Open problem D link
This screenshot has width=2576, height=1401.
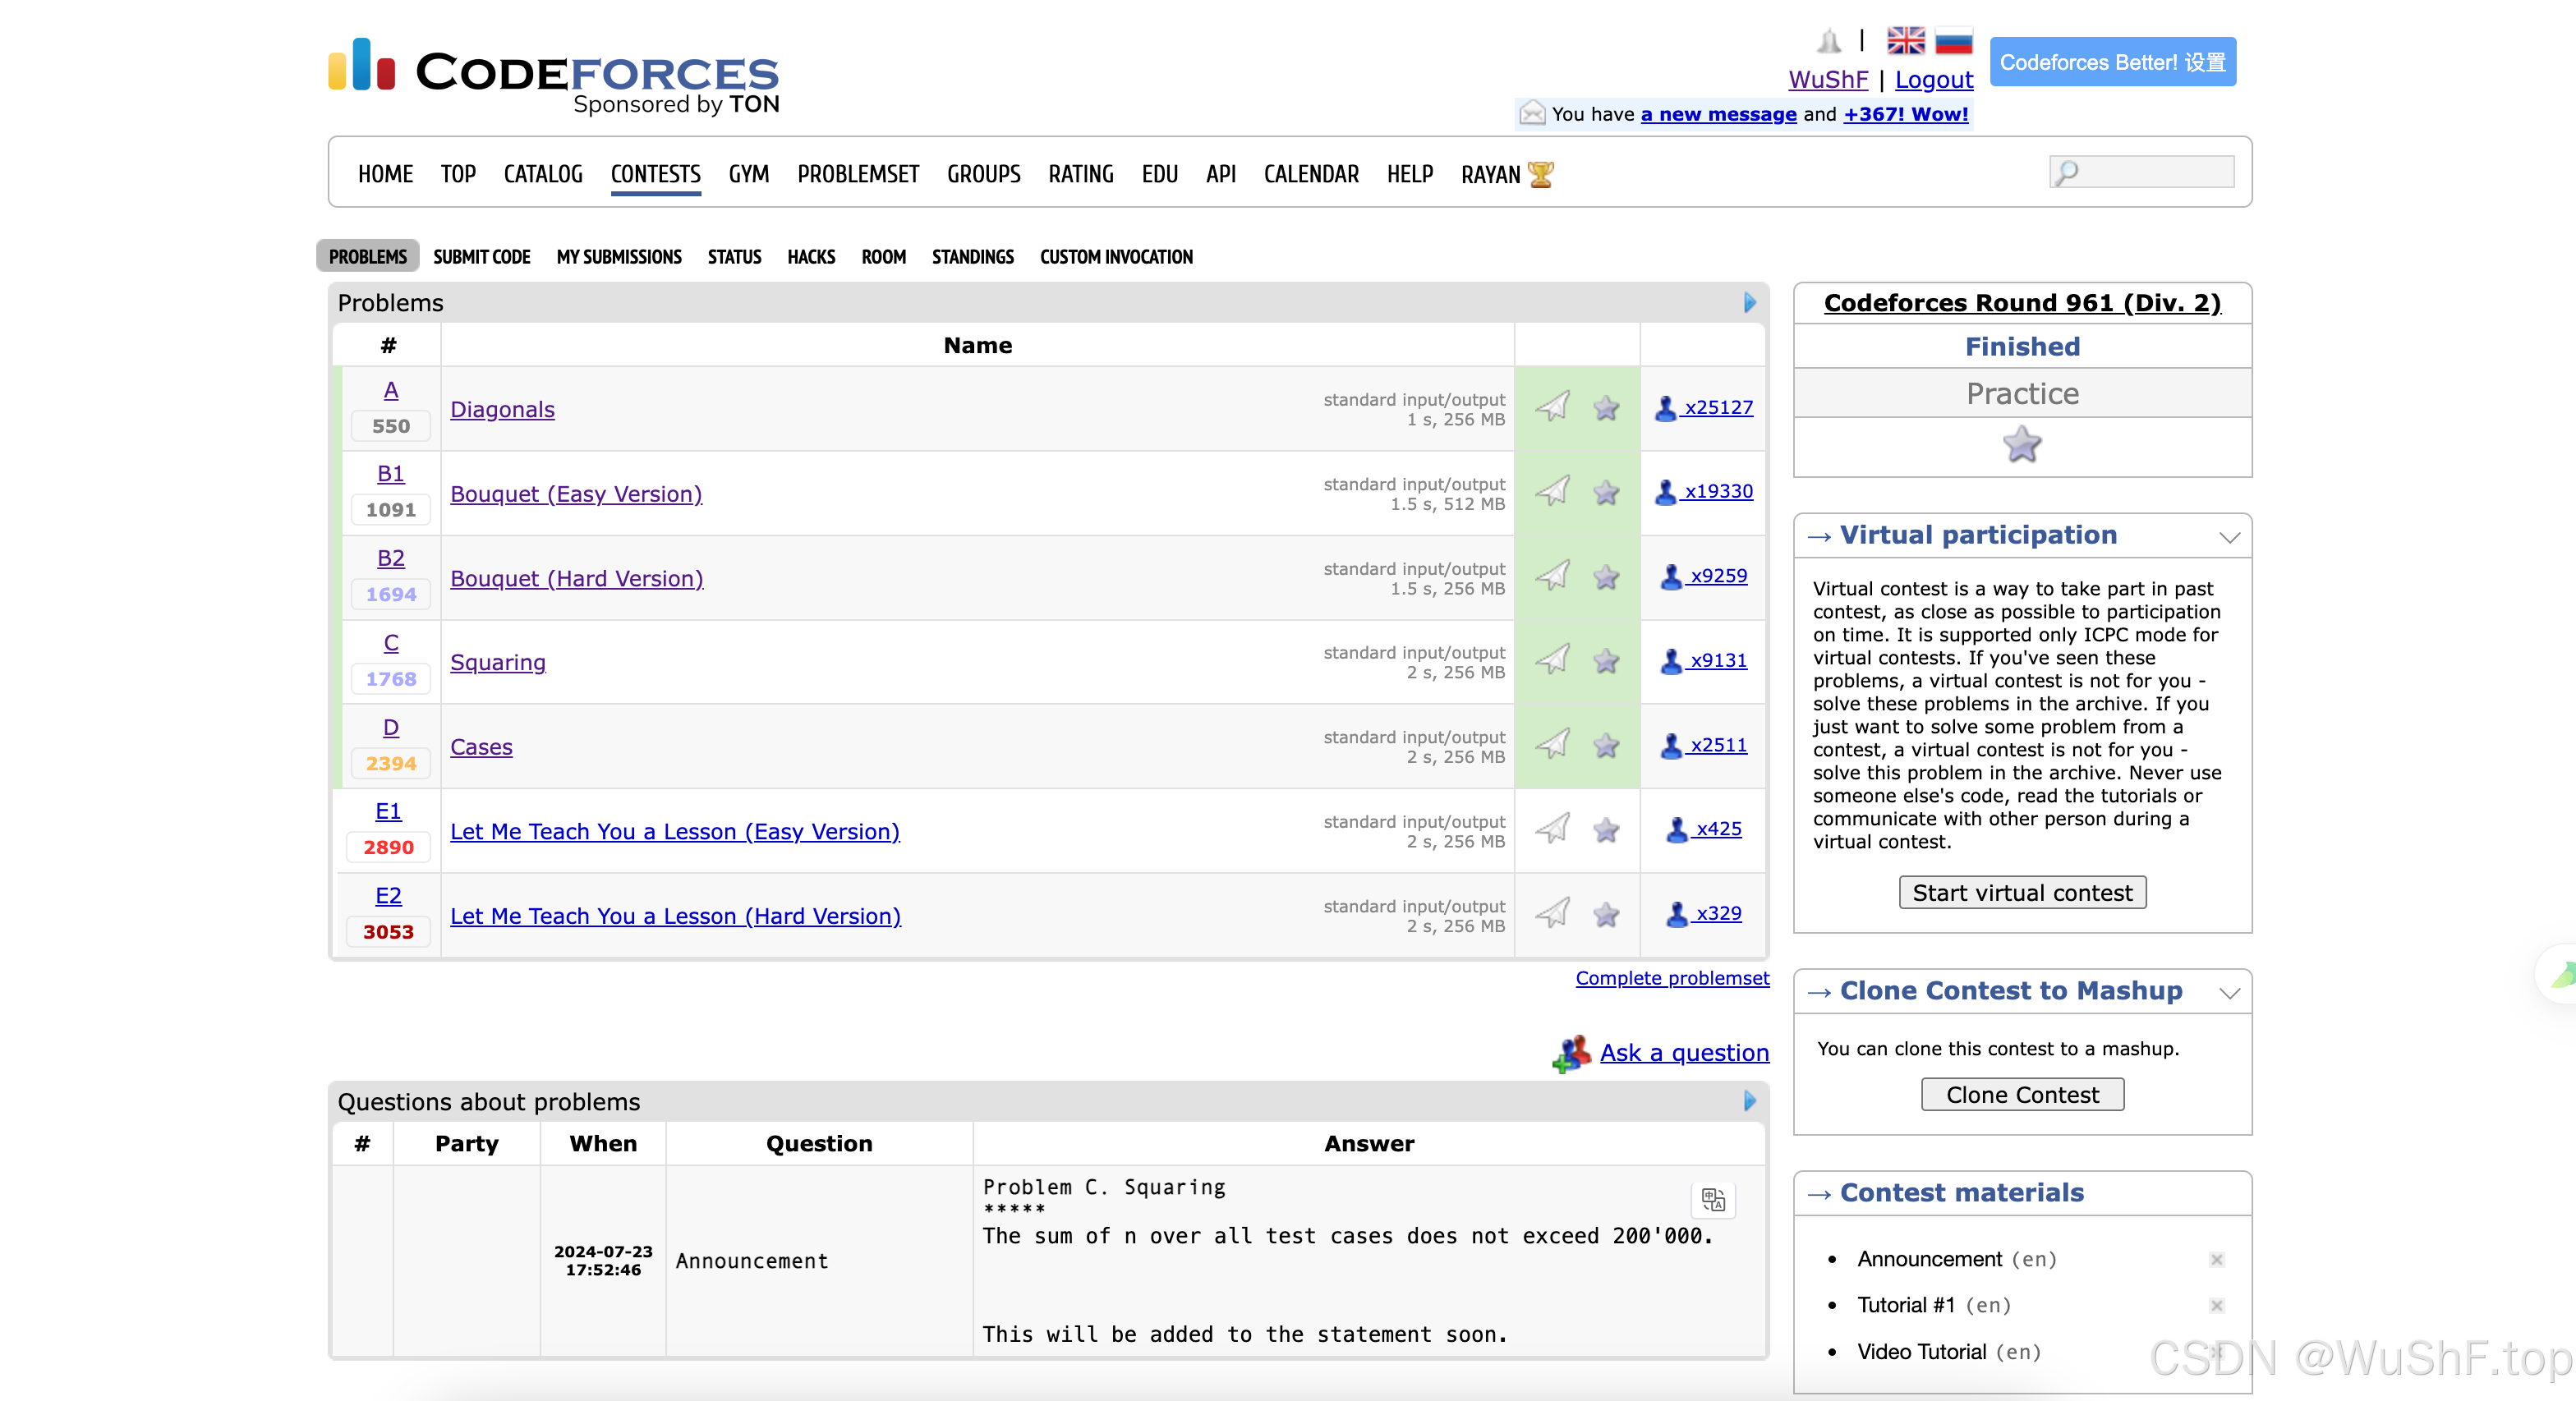coord(391,727)
